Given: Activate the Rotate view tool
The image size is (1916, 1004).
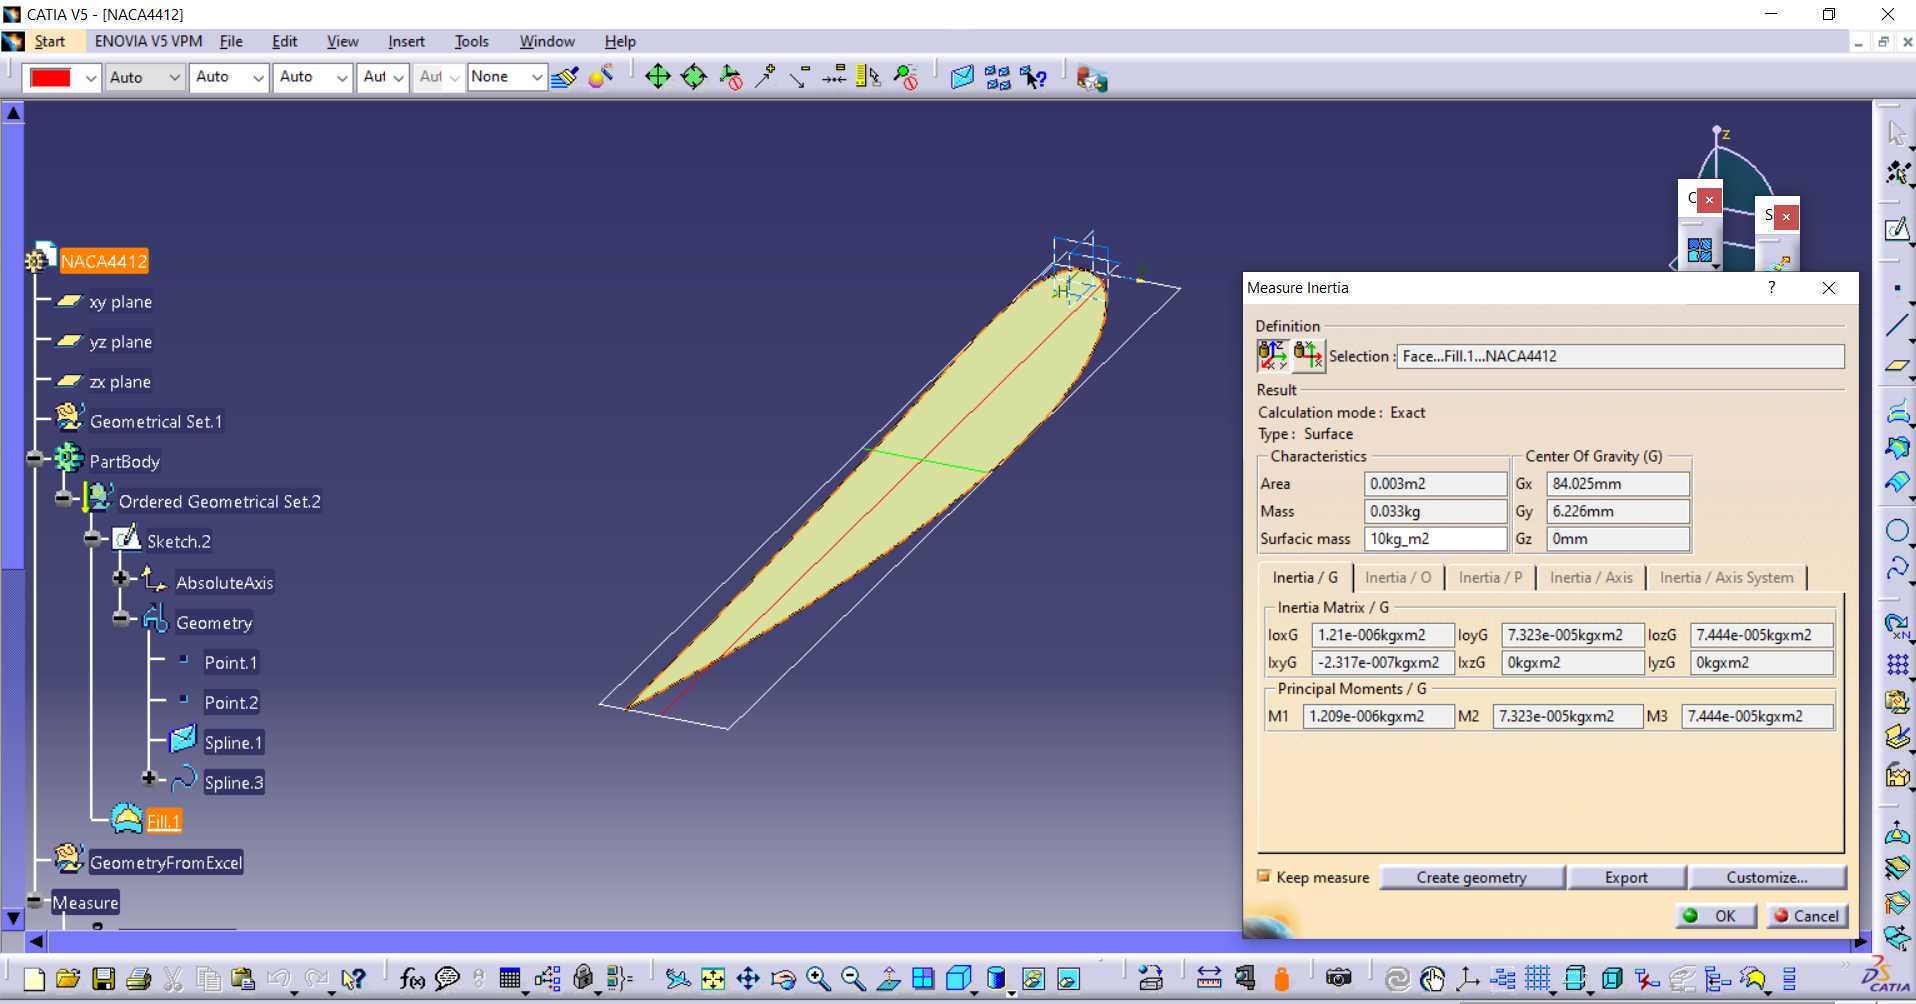Looking at the screenshot, I should coord(783,979).
